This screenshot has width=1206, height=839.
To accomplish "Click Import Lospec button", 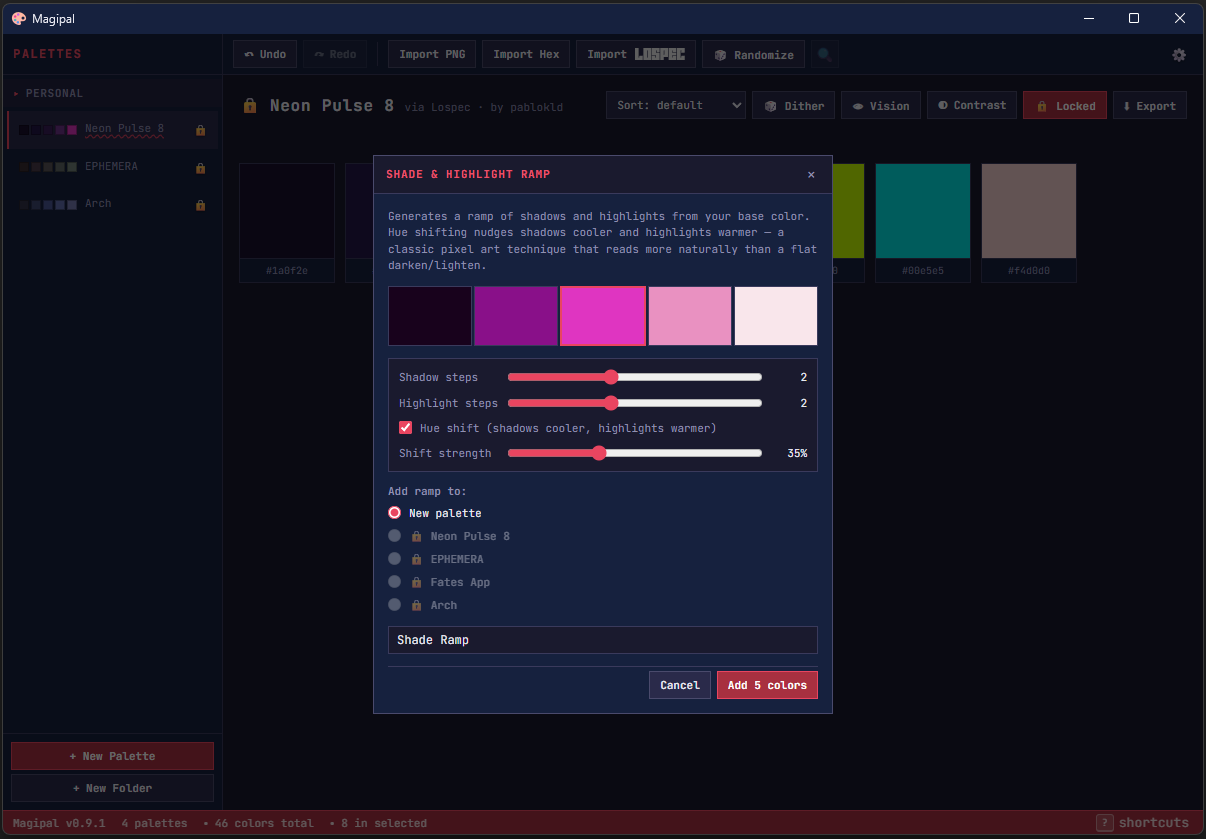I will (636, 54).
